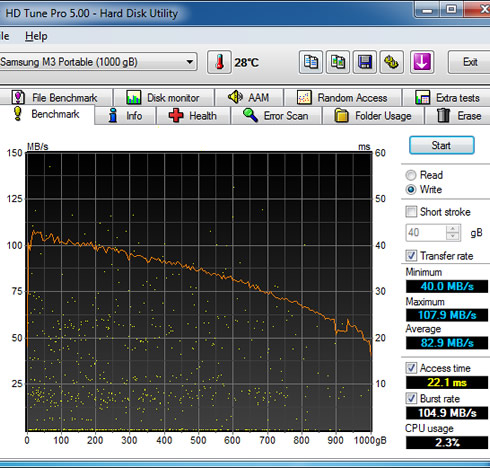
Task: Click the purple down arrow icon
Action: [422, 62]
